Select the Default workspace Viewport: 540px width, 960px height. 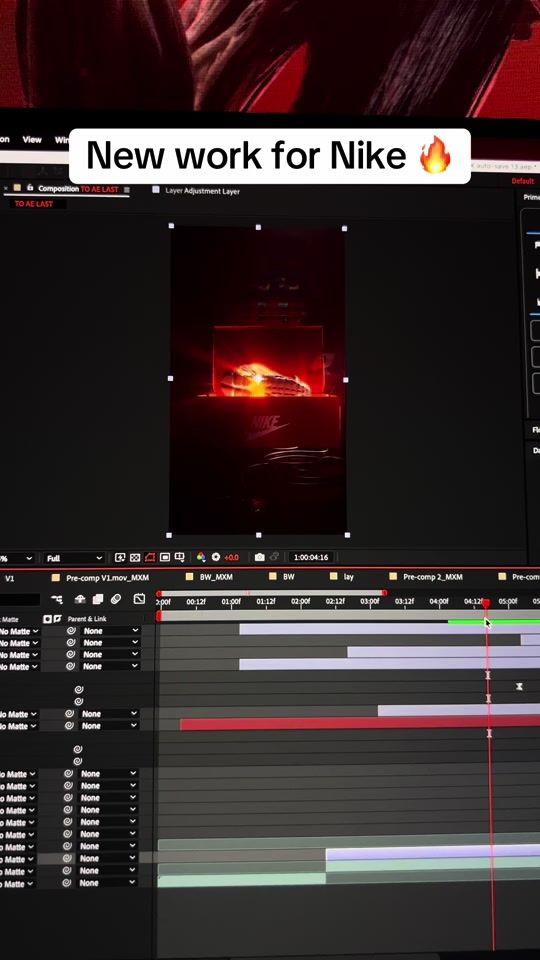(x=523, y=181)
